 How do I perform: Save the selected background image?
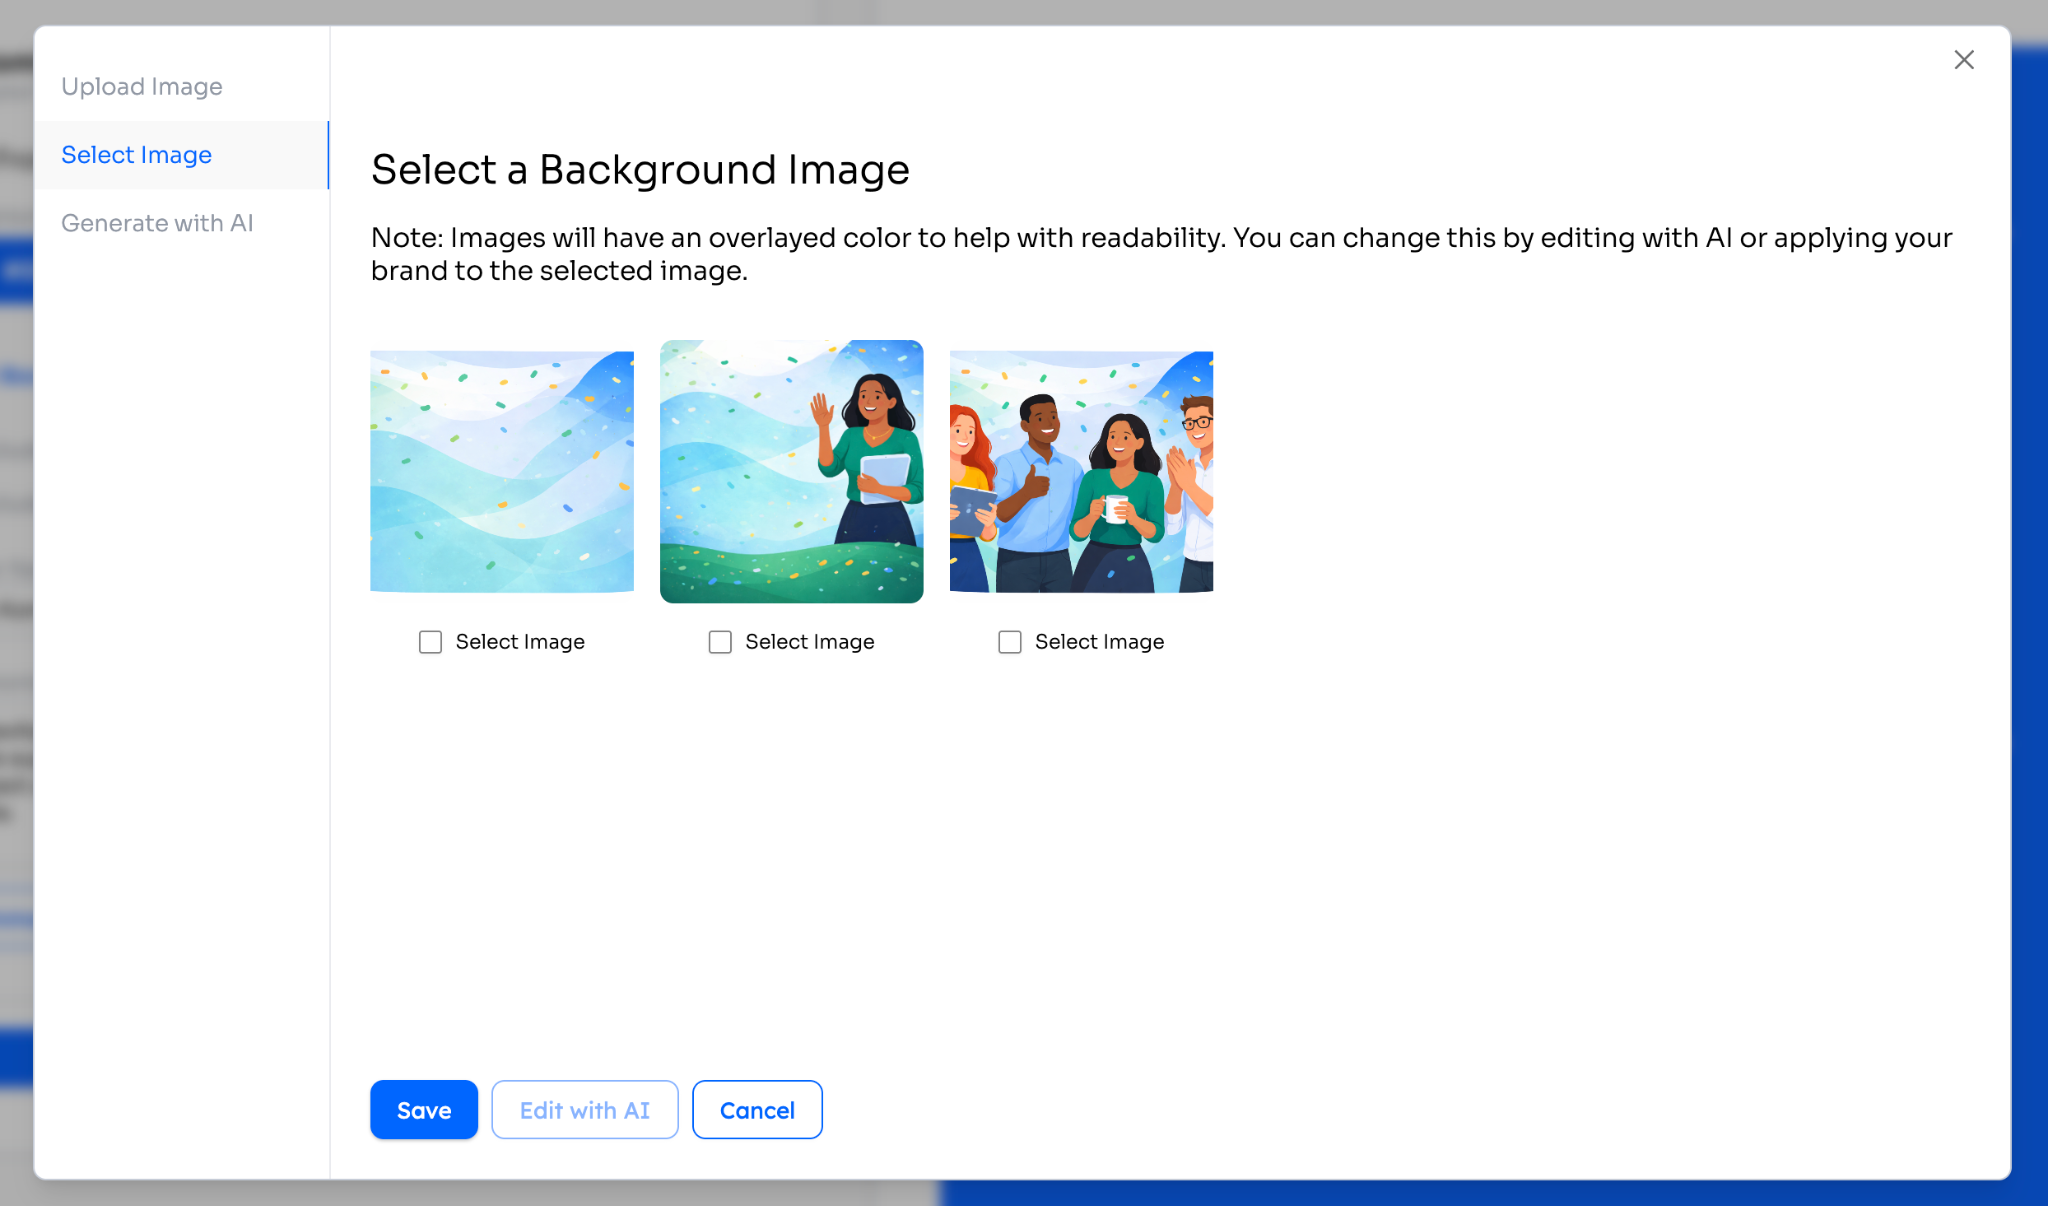click(x=424, y=1110)
